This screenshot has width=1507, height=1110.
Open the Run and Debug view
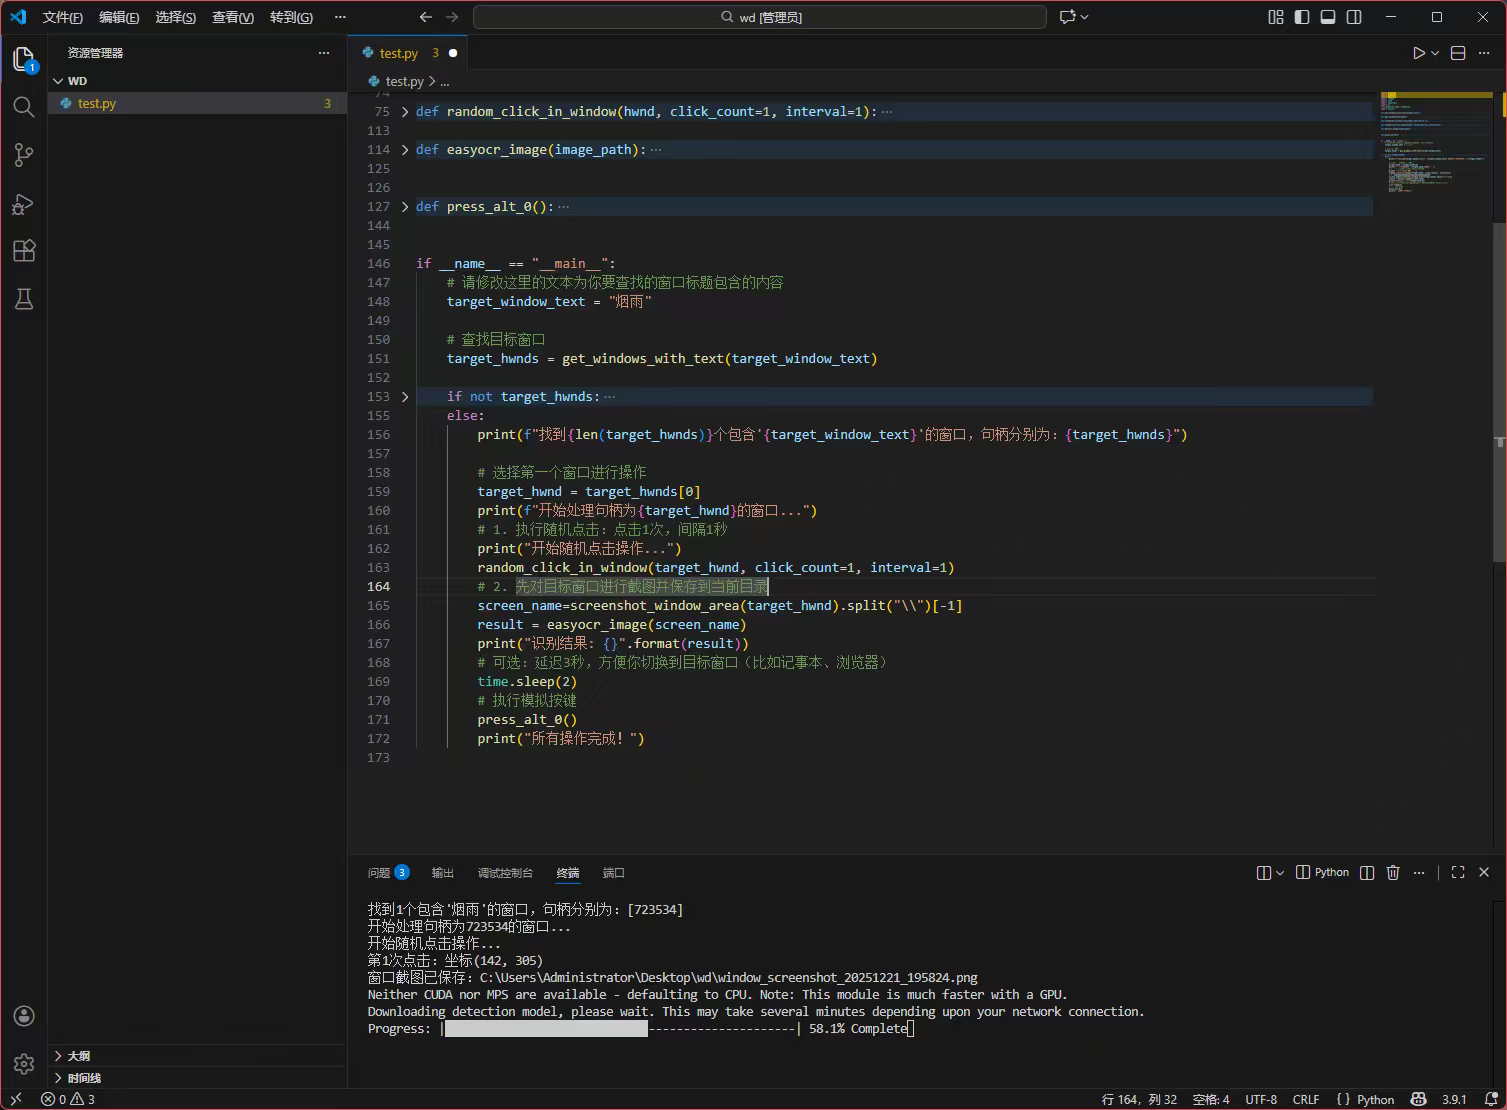[x=24, y=204]
